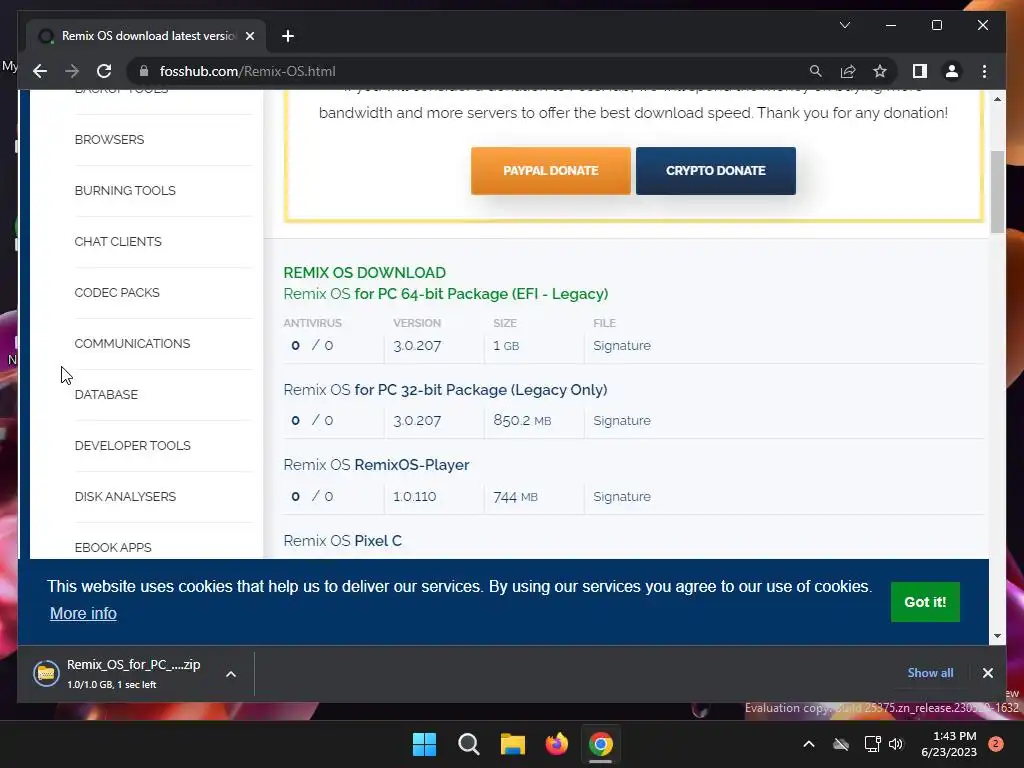
Task: Open network status tray icon
Action: [872, 744]
